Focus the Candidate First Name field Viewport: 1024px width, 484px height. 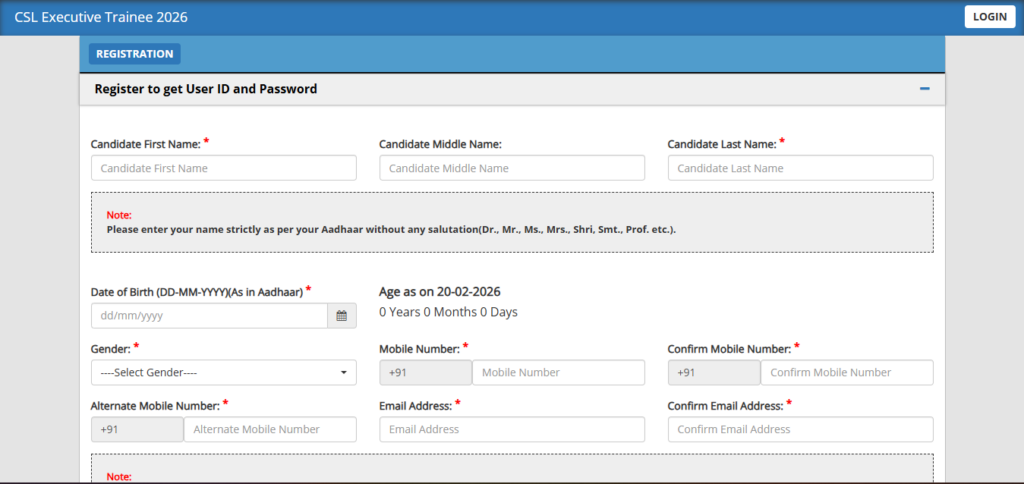click(223, 168)
